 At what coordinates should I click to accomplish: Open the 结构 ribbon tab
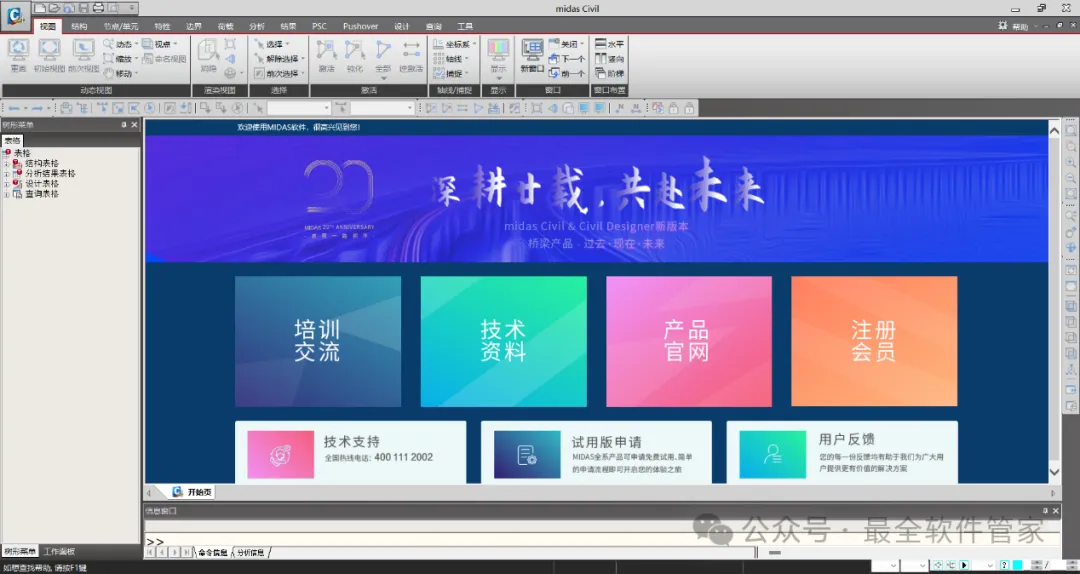[79, 26]
